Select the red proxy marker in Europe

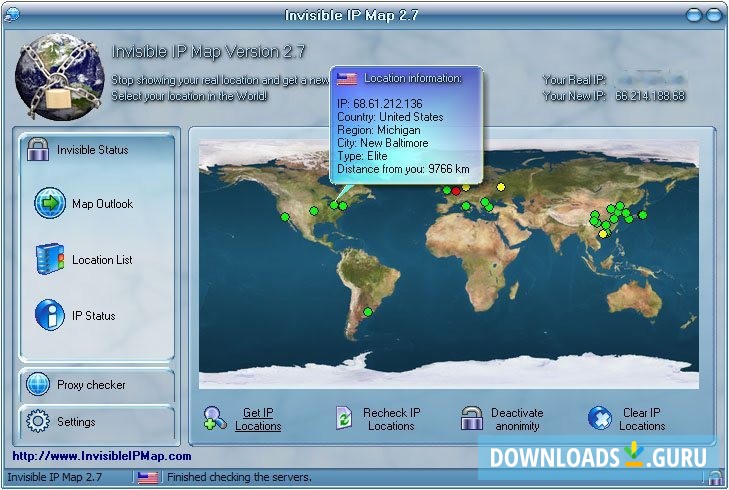point(456,191)
